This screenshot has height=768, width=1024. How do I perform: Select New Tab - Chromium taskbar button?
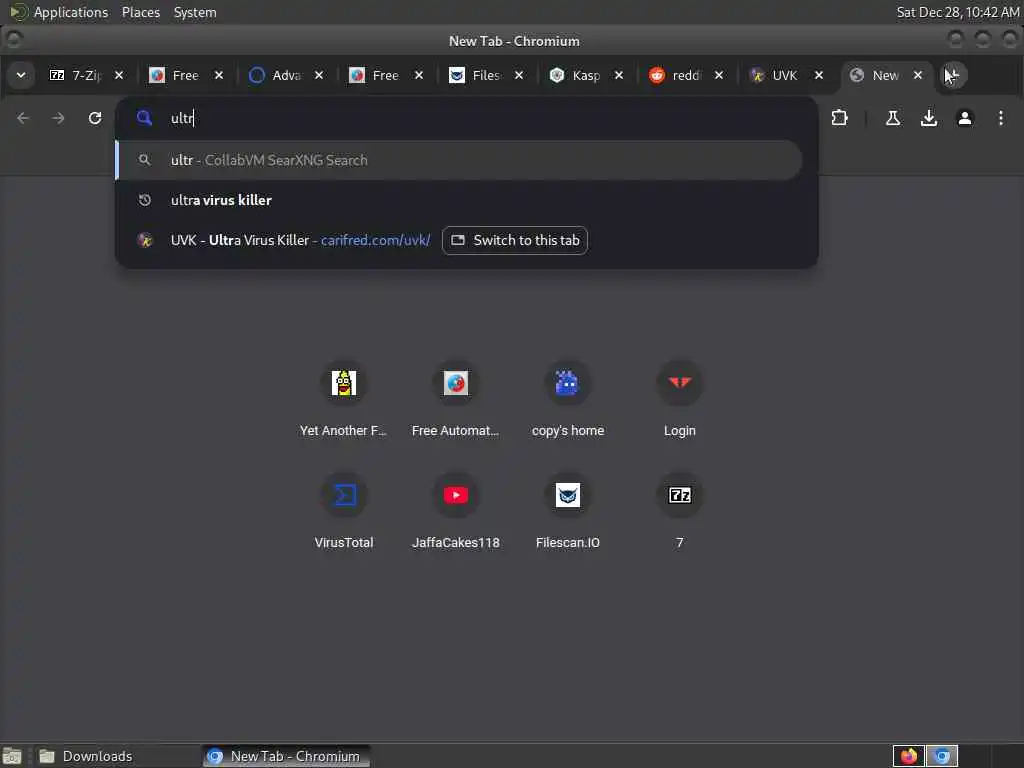(x=286, y=756)
